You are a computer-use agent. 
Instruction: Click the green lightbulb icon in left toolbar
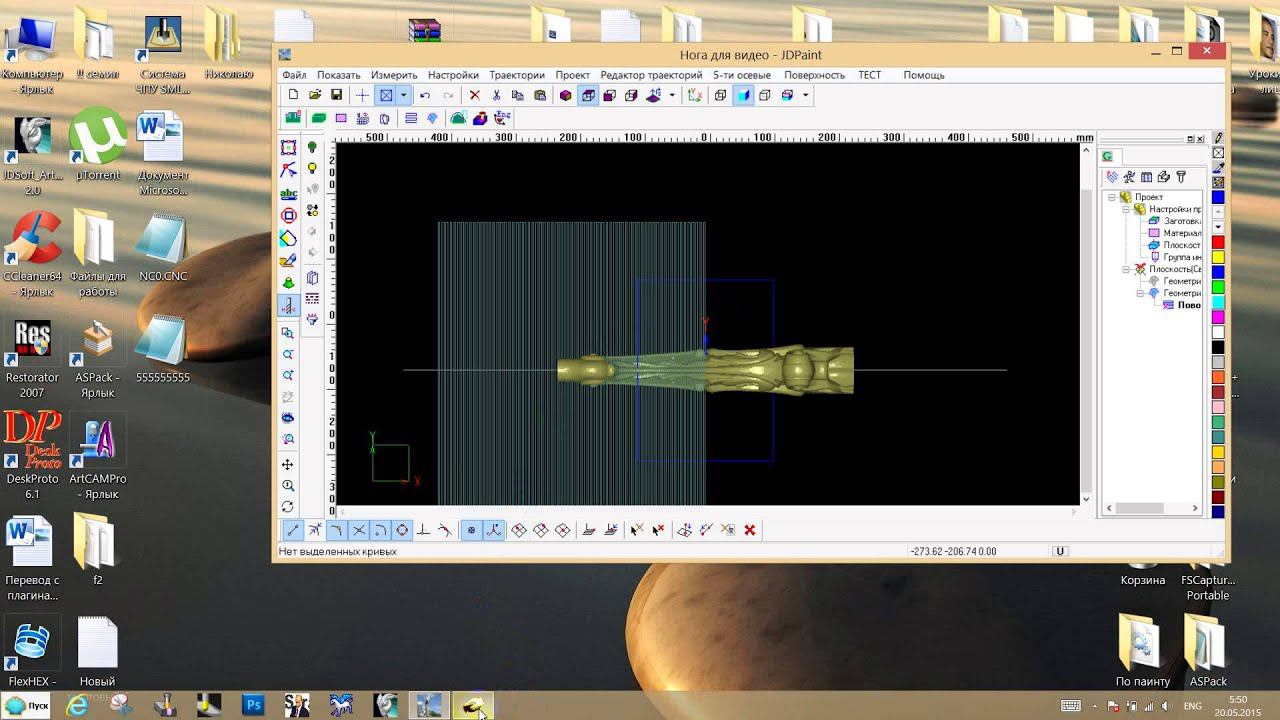pyautogui.click(x=312, y=148)
